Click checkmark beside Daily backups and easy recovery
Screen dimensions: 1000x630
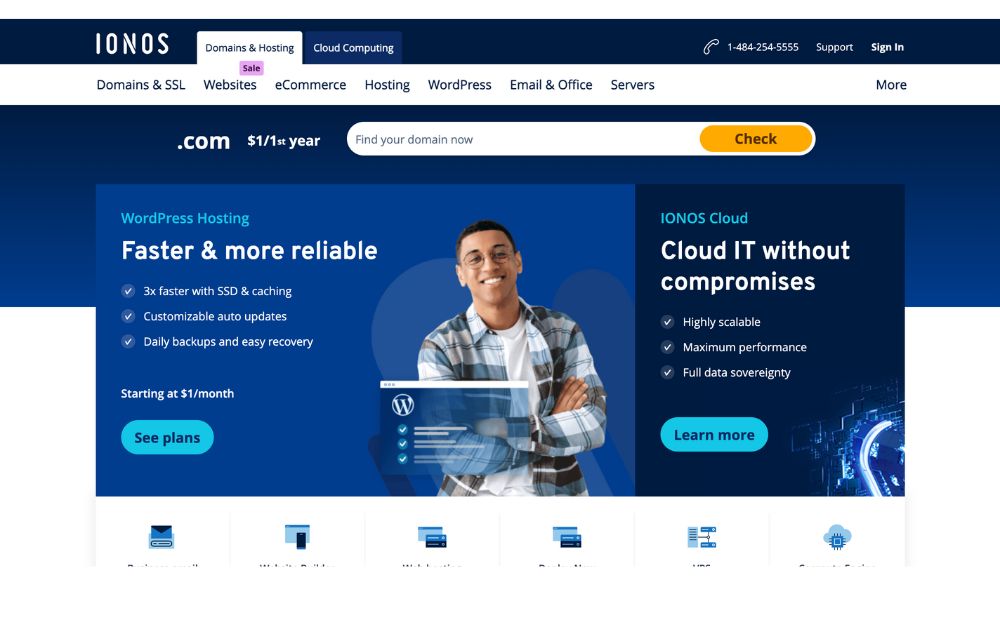(128, 342)
